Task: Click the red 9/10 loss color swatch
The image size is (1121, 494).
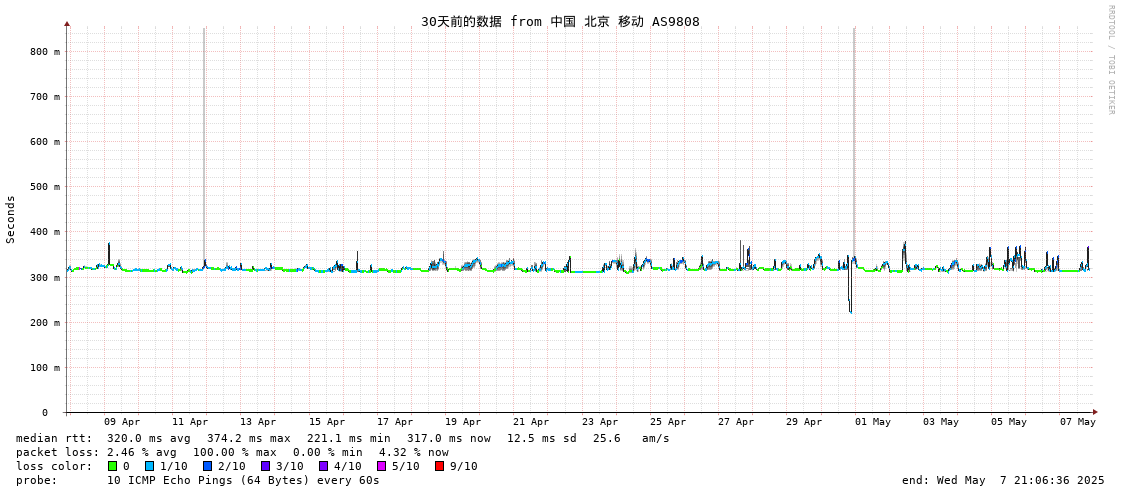Action: (x=439, y=466)
